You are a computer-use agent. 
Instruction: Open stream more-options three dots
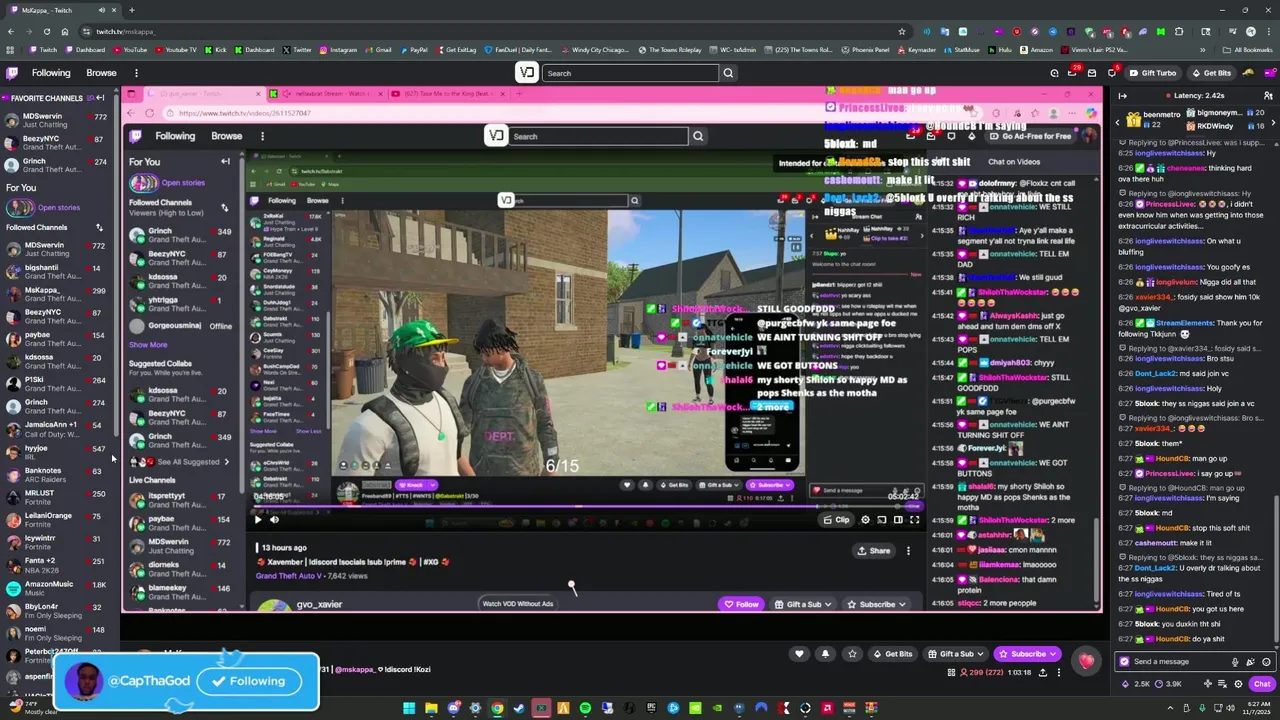click(1059, 673)
